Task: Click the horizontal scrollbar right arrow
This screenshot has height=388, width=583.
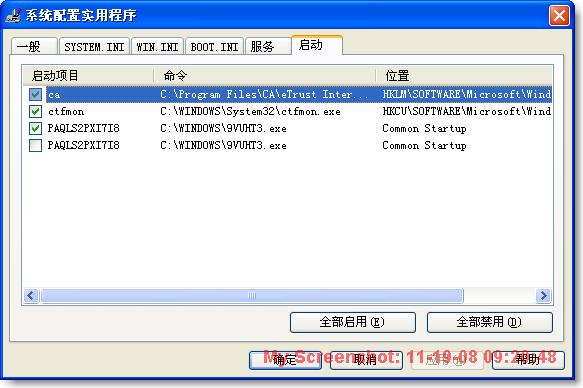Action: click(x=543, y=296)
